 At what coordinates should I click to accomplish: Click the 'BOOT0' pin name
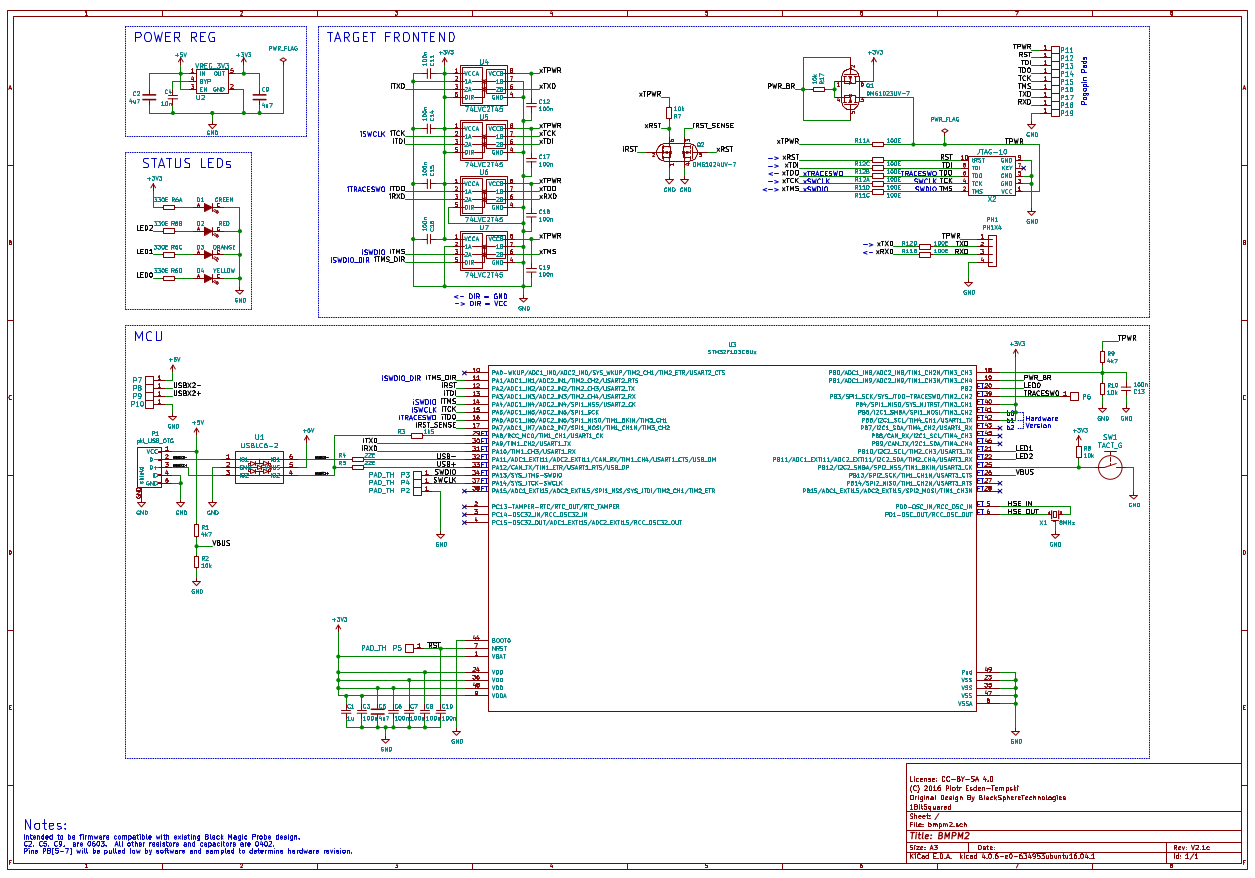(502, 640)
